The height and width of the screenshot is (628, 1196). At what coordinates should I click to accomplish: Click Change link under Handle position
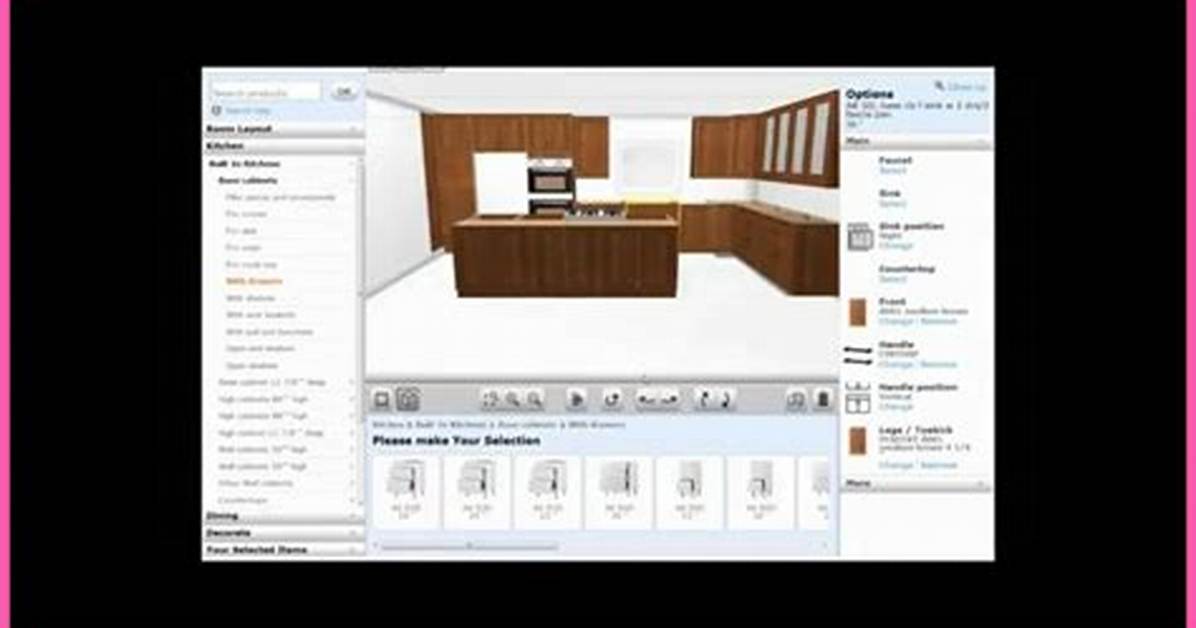[x=895, y=407]
